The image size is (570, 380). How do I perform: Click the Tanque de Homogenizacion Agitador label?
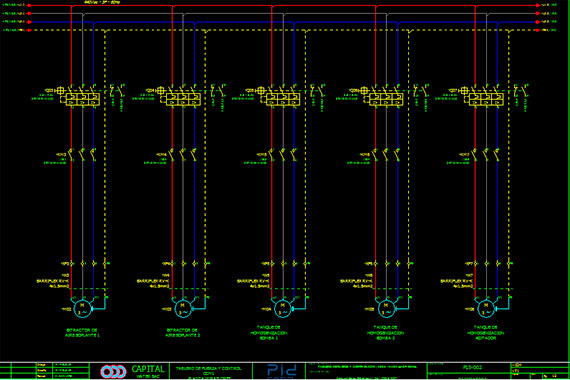[485, 333]
